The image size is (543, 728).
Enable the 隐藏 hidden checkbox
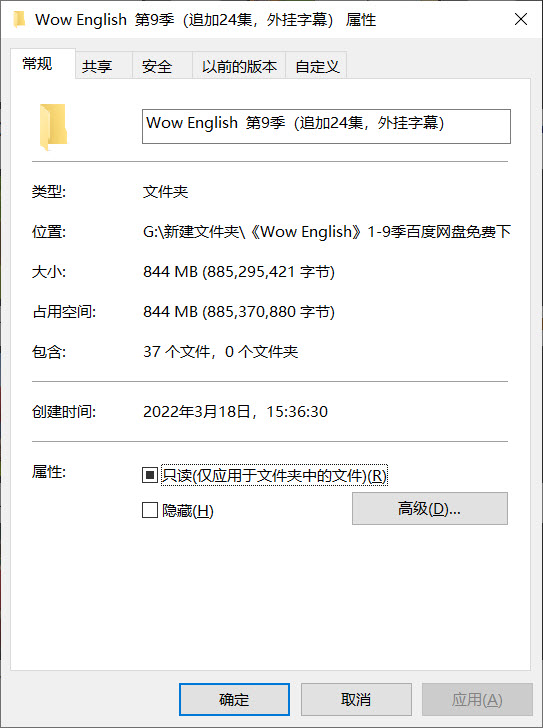click(149, 510)
